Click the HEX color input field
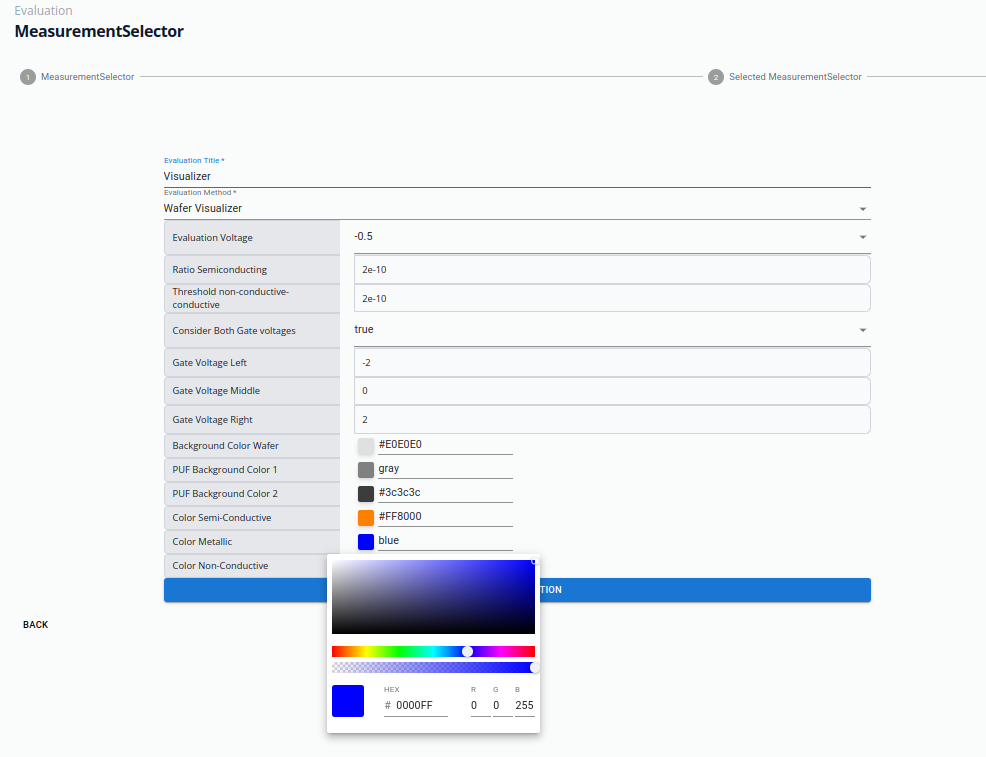This screenshot has width=986, height=757. pyautogui.click(x=420, y=706)
